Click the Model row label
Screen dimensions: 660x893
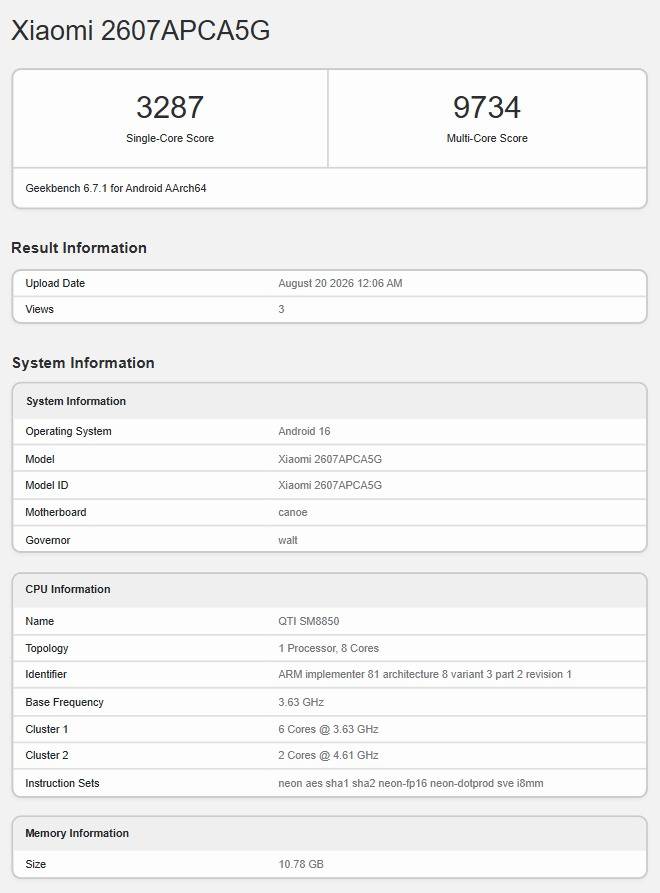[x=40, y=459]
